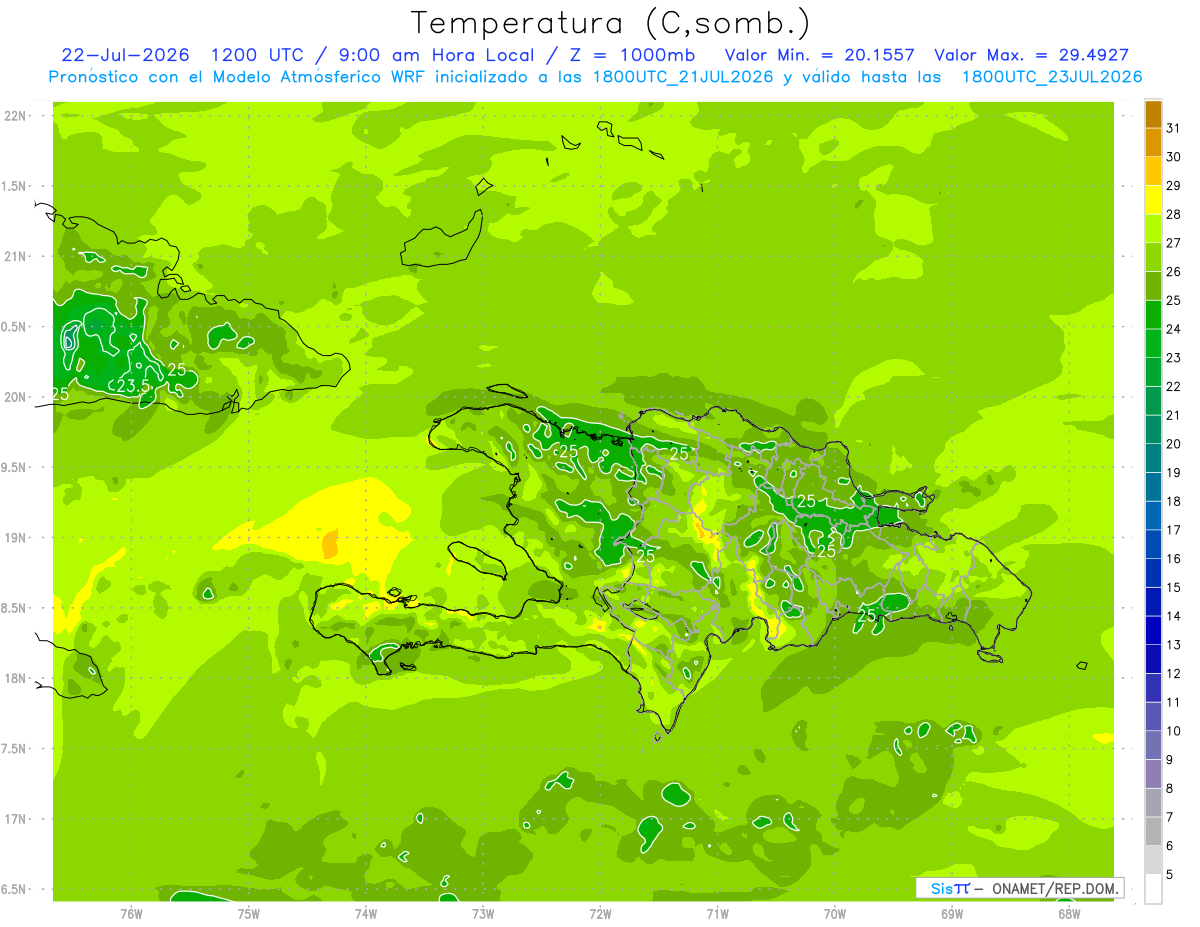Click the colorbar label "24"
This screenshot has width=1200, height=927.
point(1173,329)
